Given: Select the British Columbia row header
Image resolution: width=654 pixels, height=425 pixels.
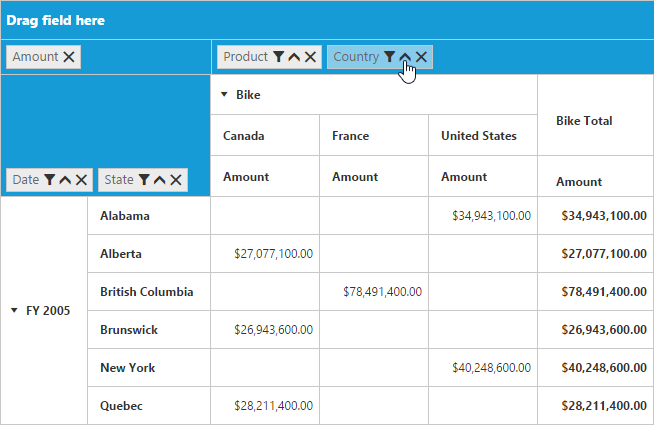Looking at the screenshot, I should [146, 292].
